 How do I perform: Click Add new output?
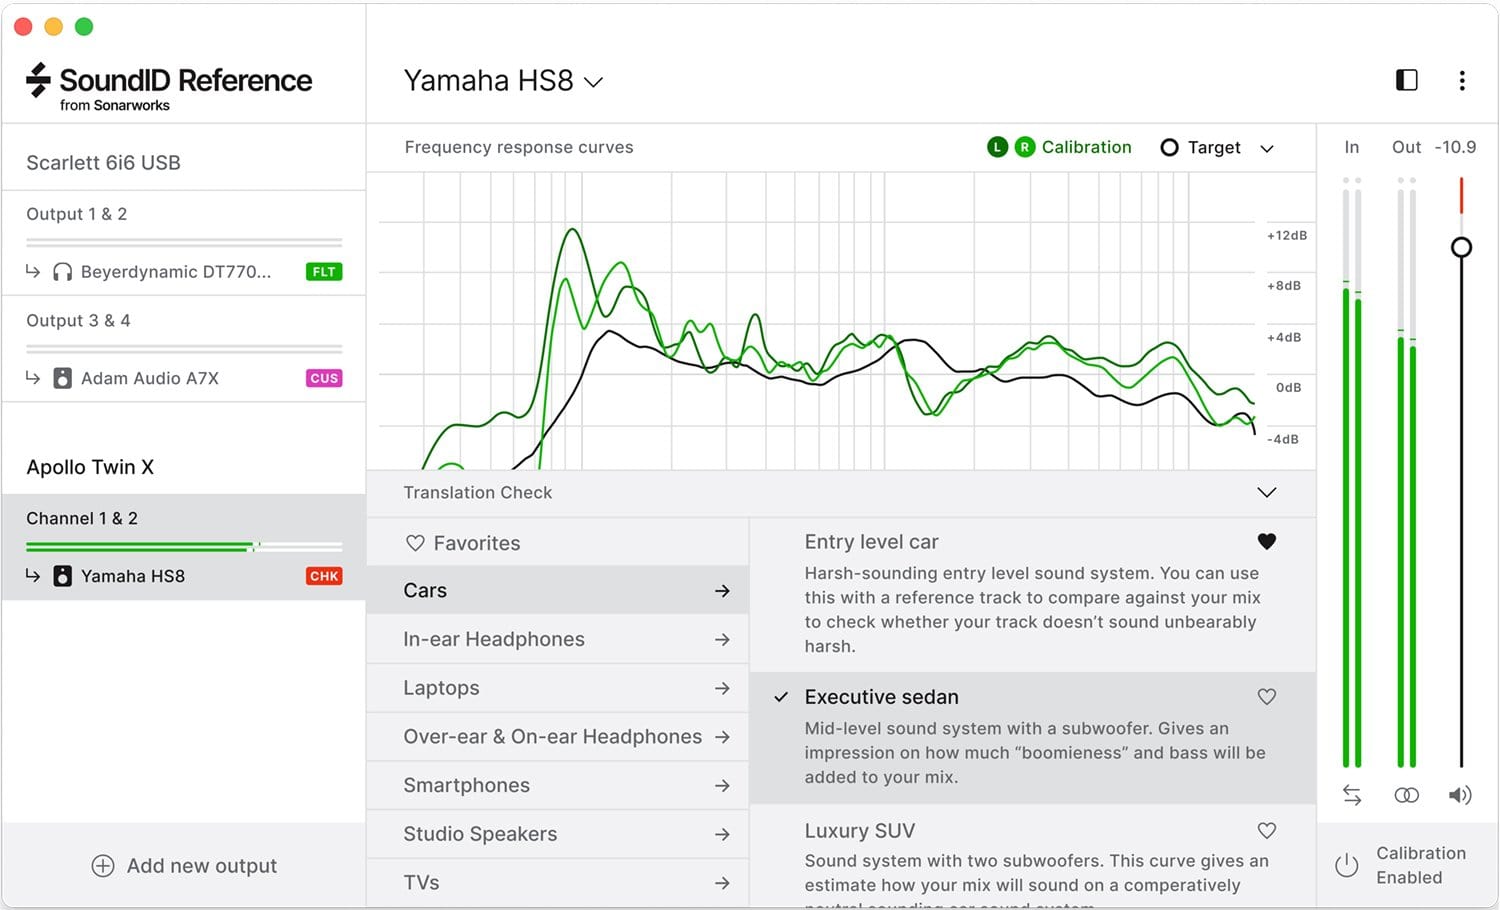click(184, 866)
